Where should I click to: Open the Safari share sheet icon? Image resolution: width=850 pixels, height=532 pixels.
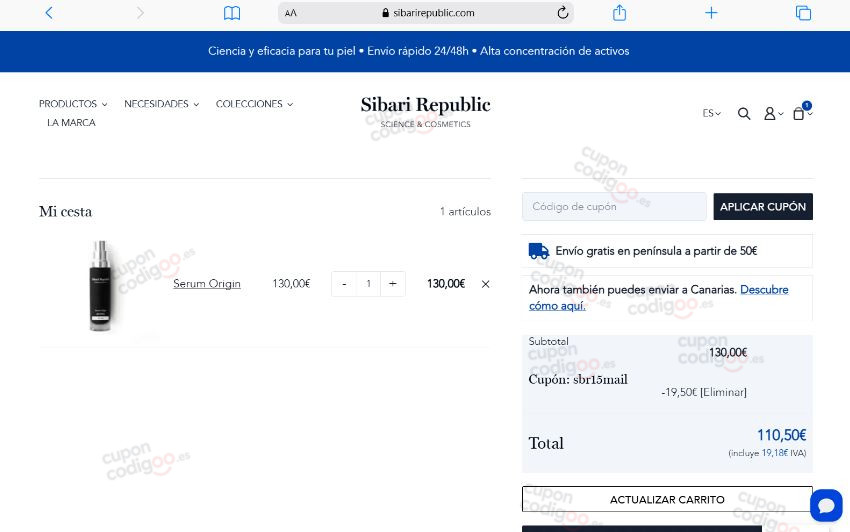coord(619,12)
